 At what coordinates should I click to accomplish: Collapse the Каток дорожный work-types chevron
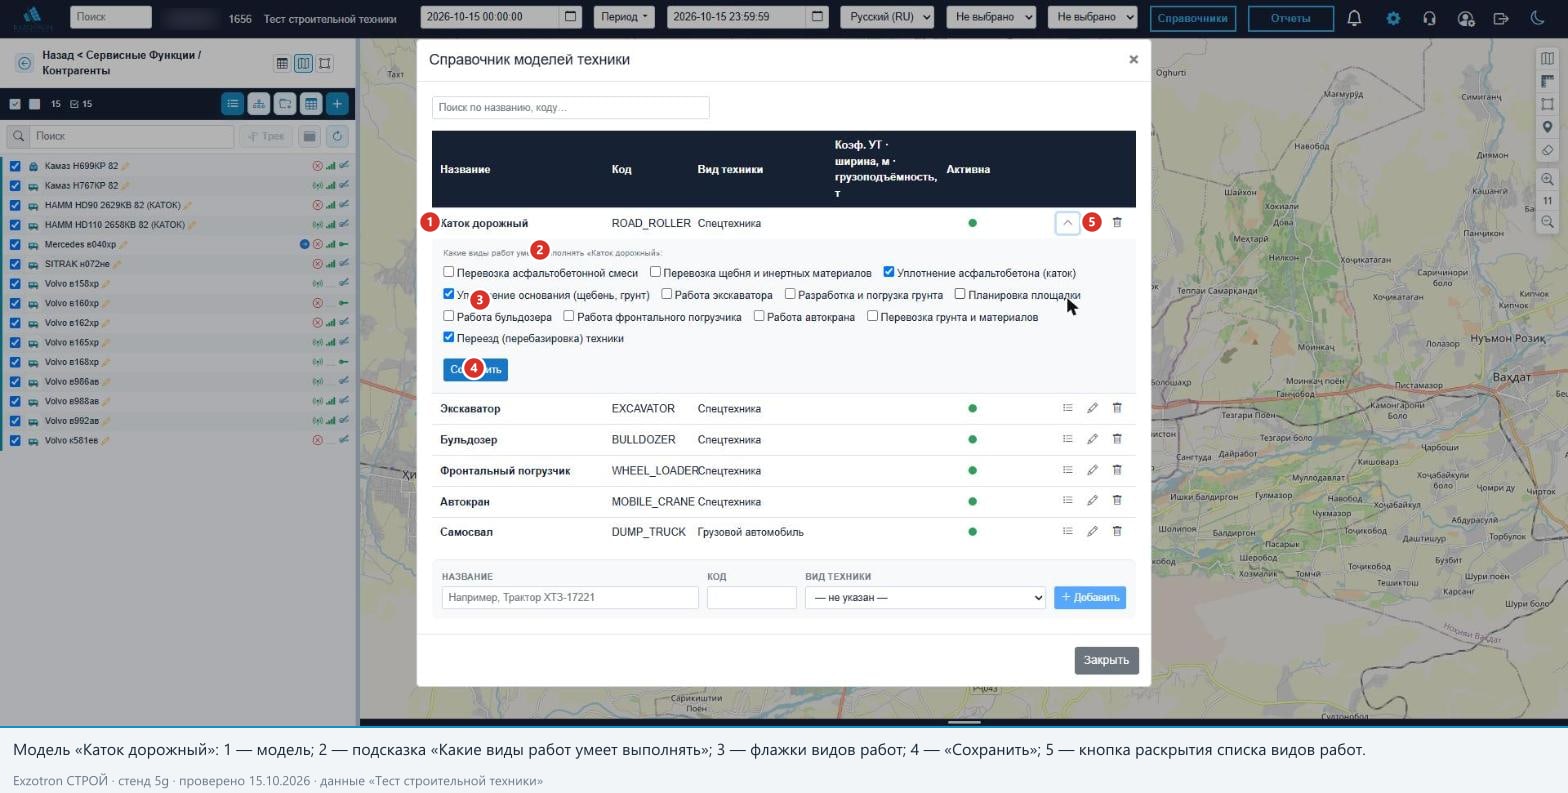pyautogui.click(x=1067, y=222)
